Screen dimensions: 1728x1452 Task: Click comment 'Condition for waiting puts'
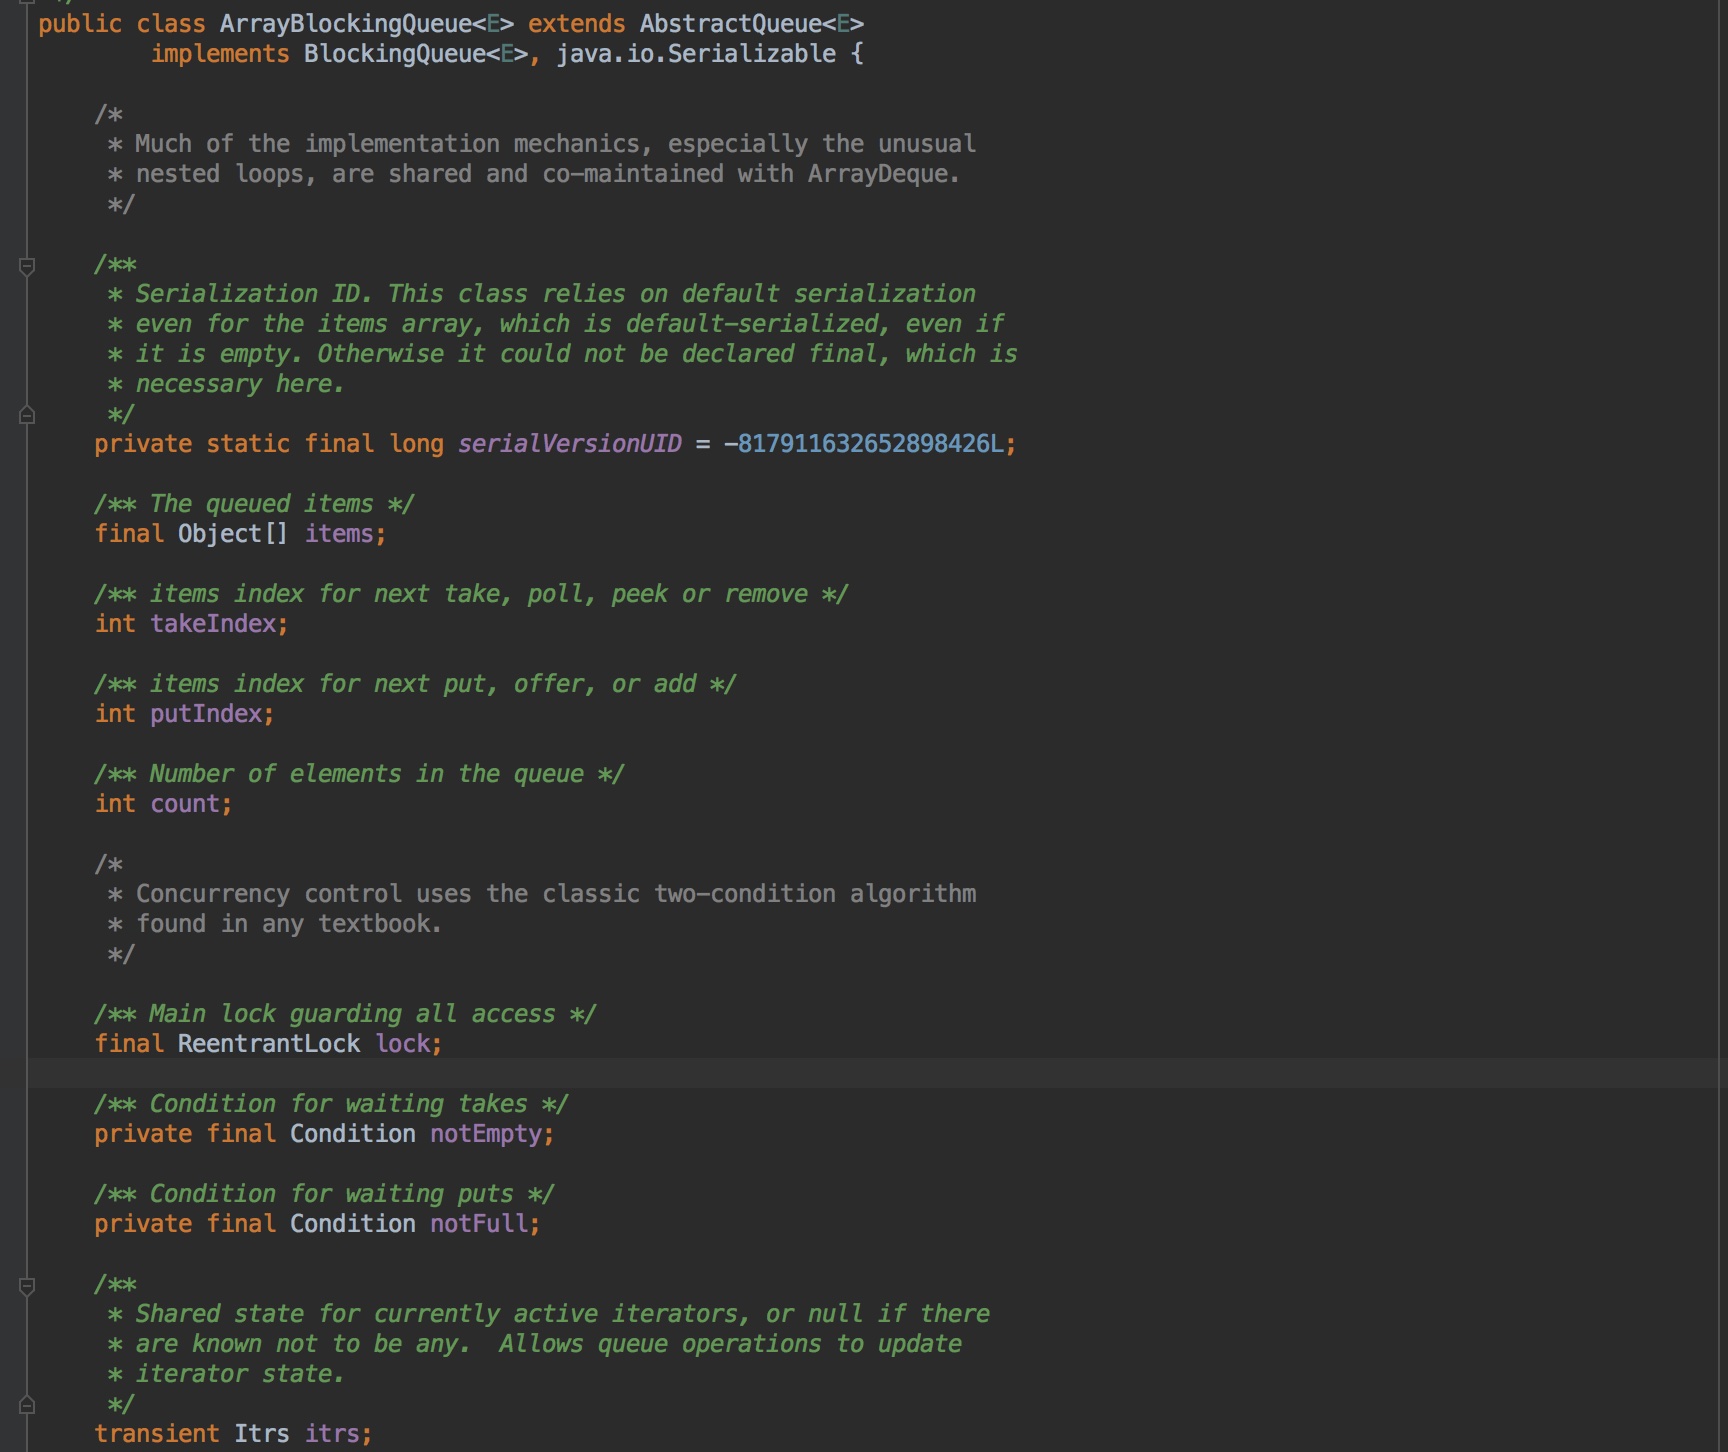(x=324, y=1194)
